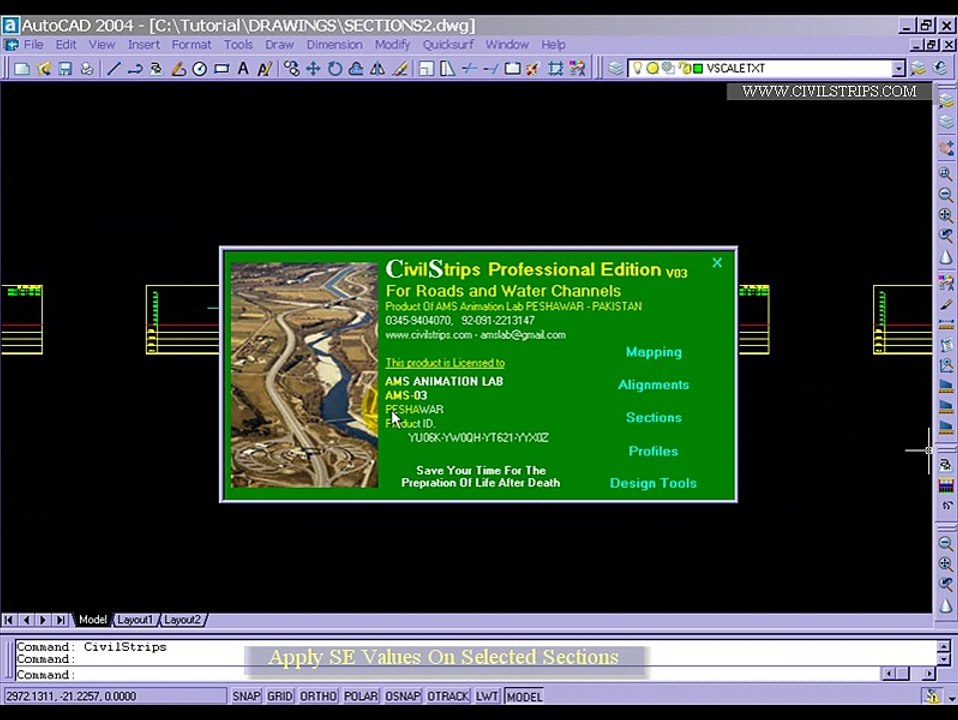Click the command line horizontal scrollbar right arrow

coord(929,674)
